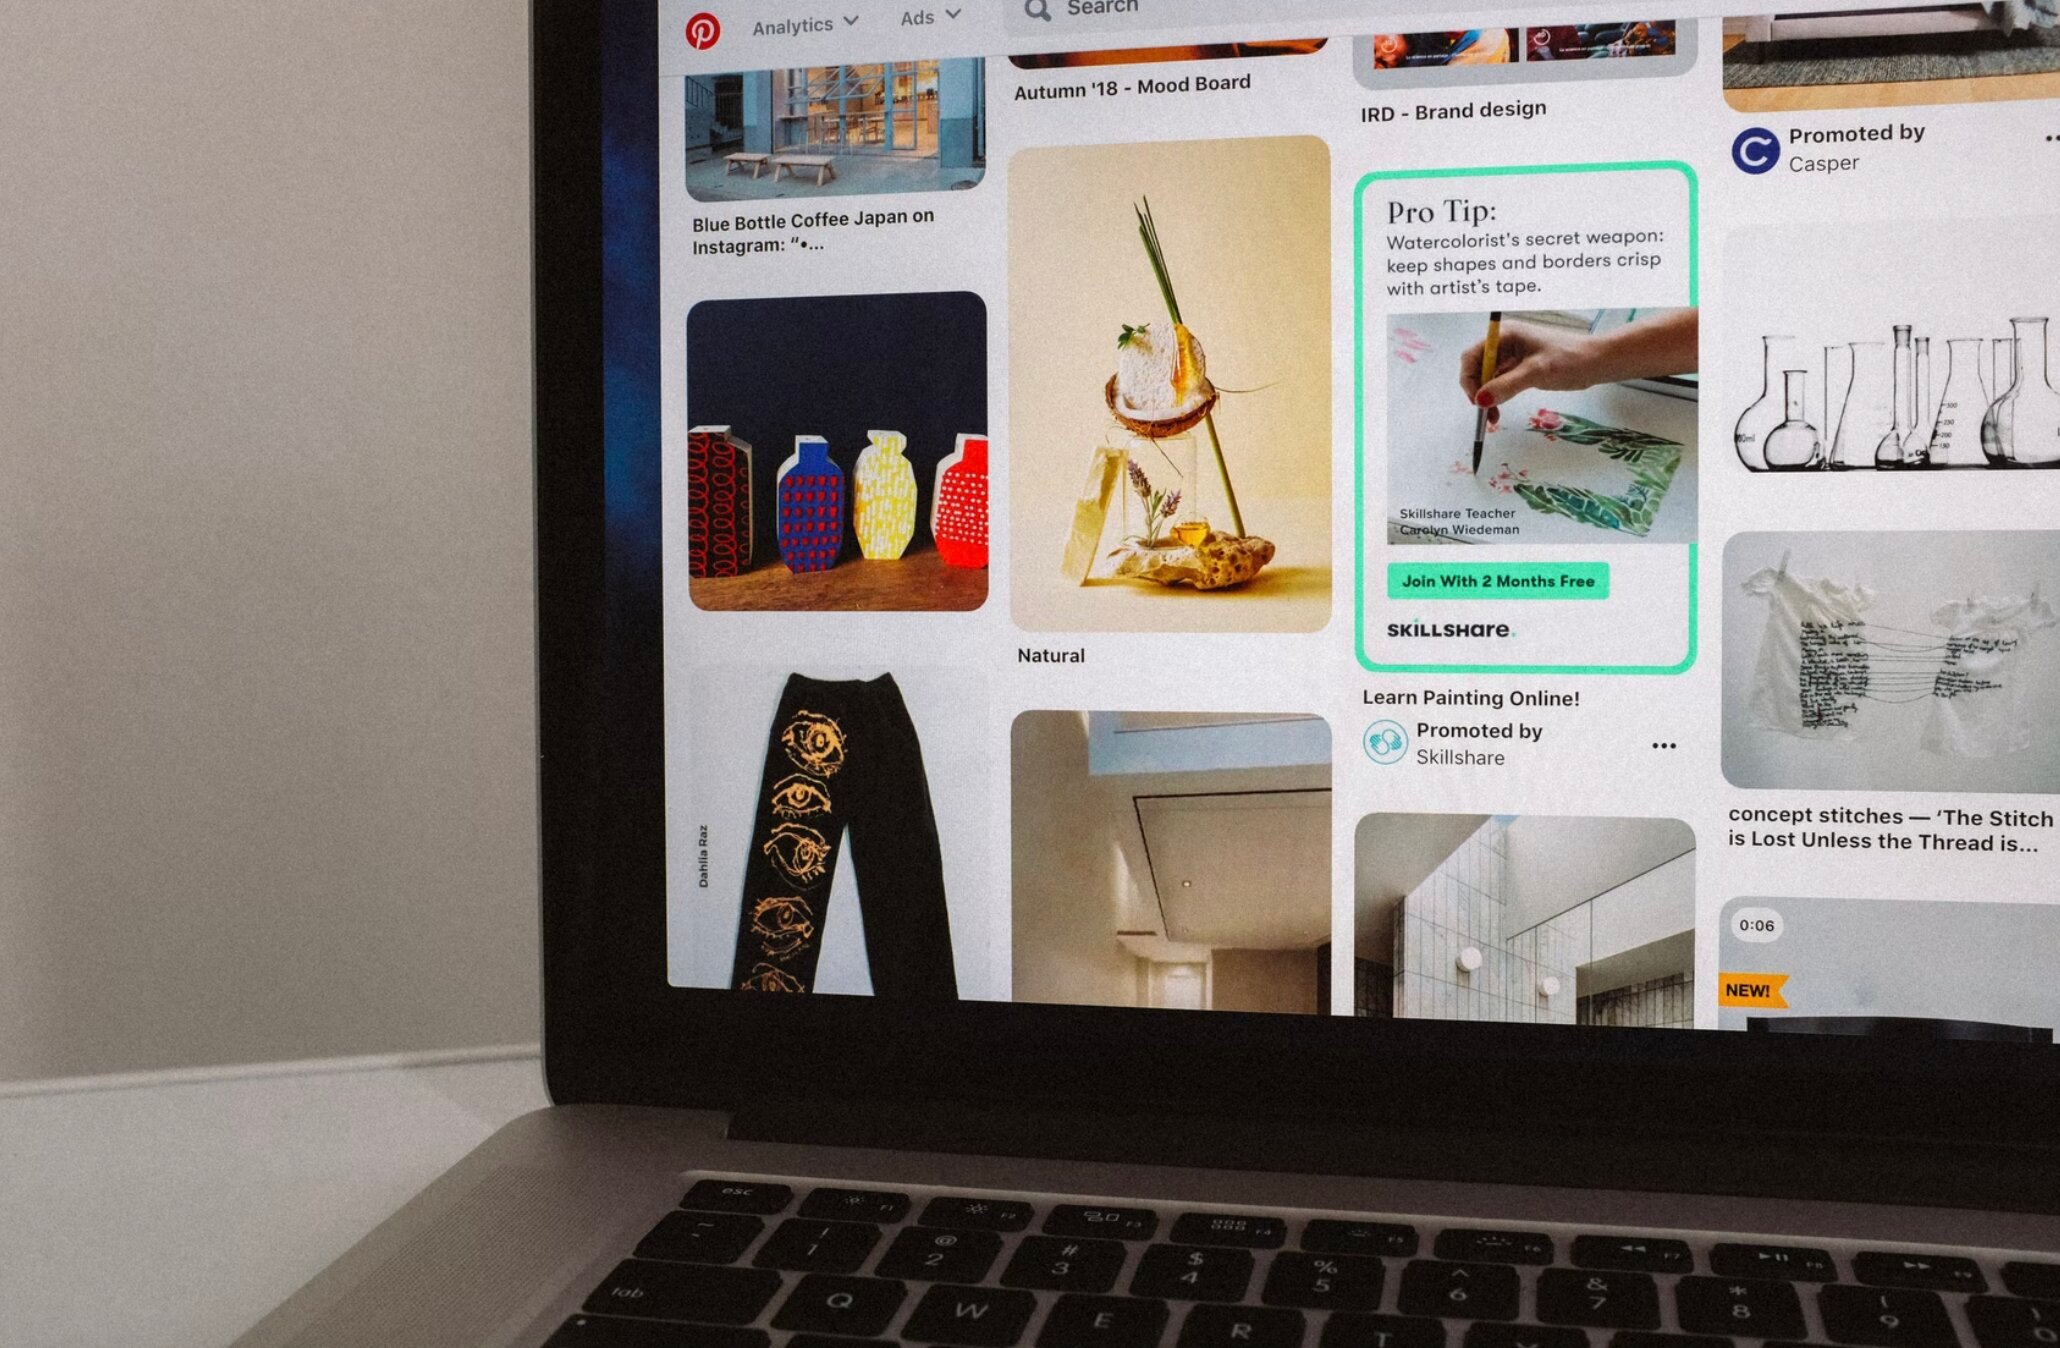Click the Skillshare teacher profile icon
This screenshot has width=2060, height=1348.
click(x=1386, y=739)
